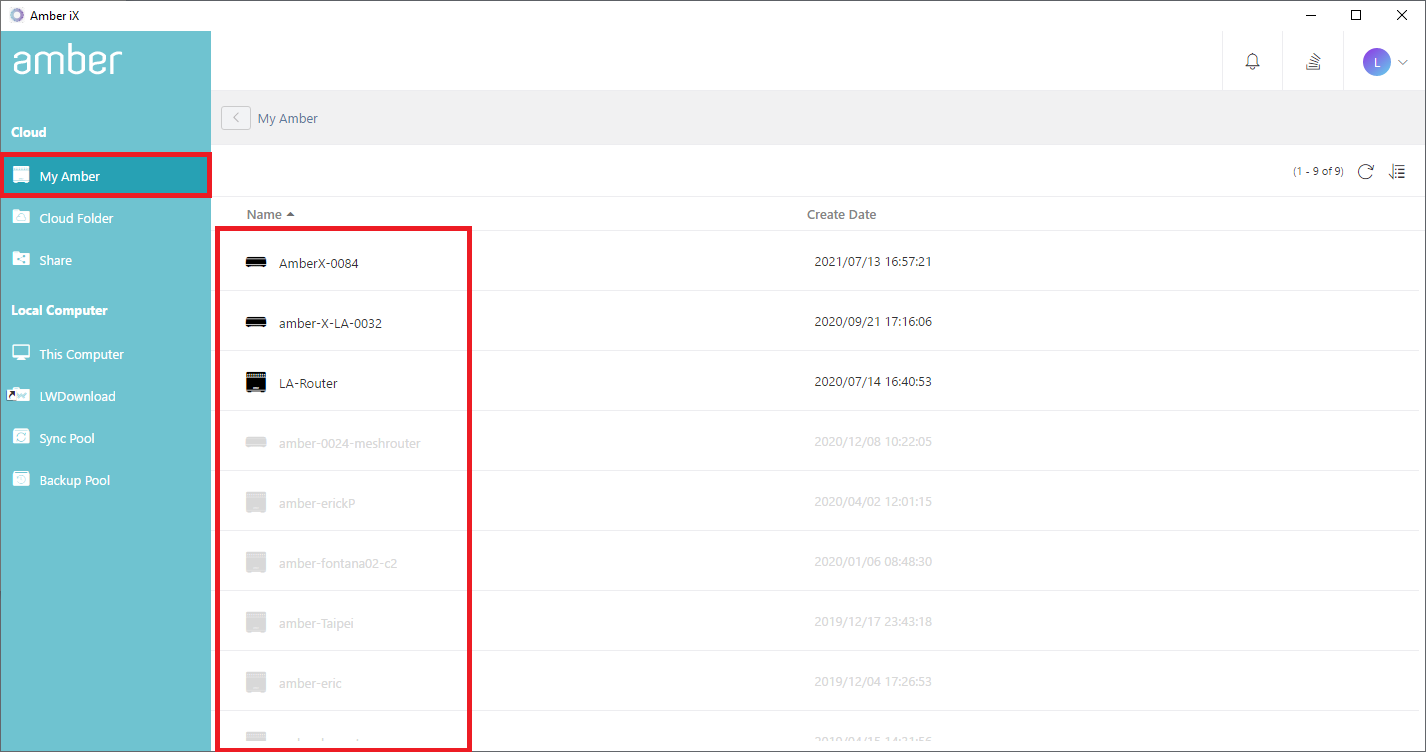The height and width of the screenshot is (752, 1426).
Task: Click the Sync Pool icon
Action: pyautogui.click(x=21, y=437)
